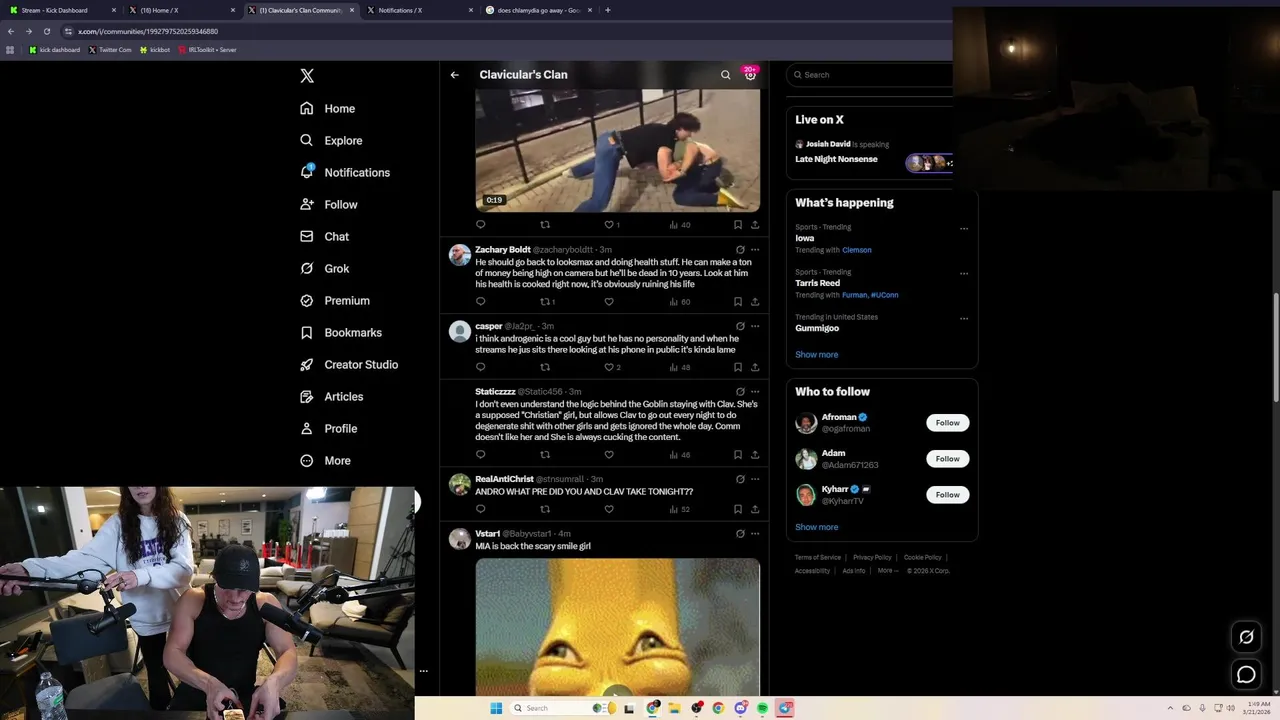The height and width of the screenshot is (720, 1280).
Task: Like casper's post
Action: pyautogui.click(x=609, y=367)
